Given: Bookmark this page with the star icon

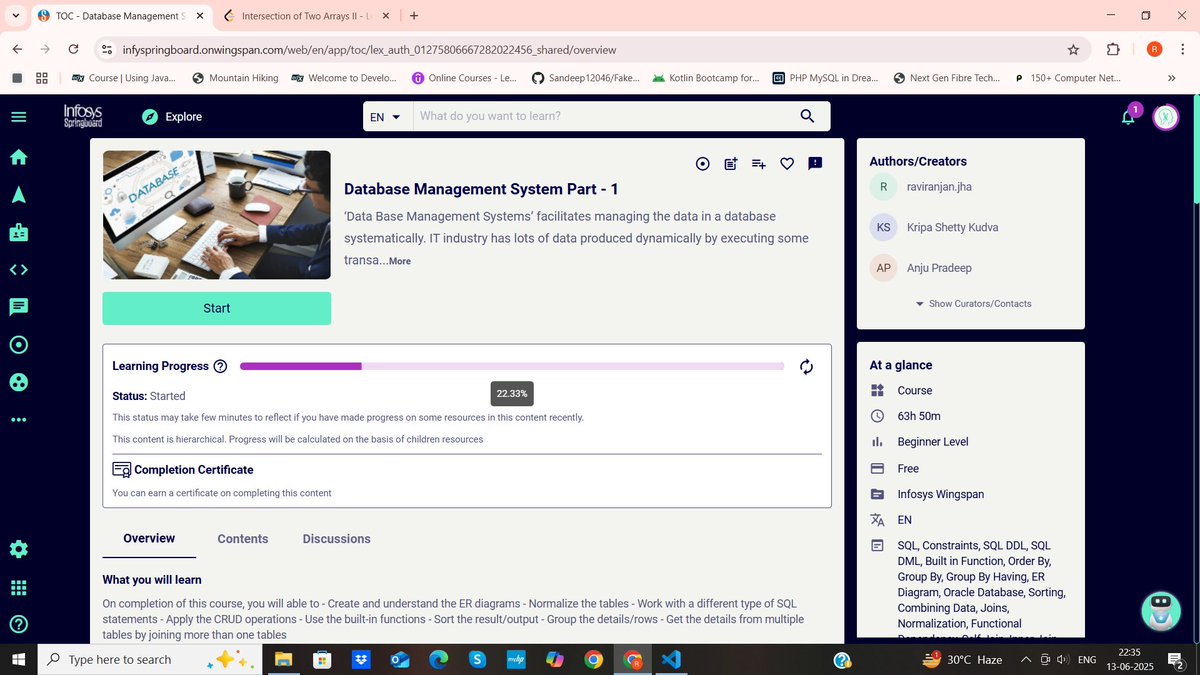Looking at the screenshot, I should point(1073,49).
